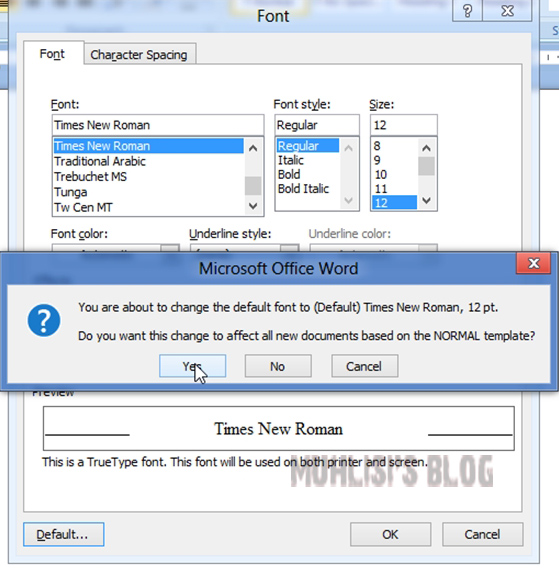Select size 8 in size list
This screenshot has height=576, width=559.
394,146
